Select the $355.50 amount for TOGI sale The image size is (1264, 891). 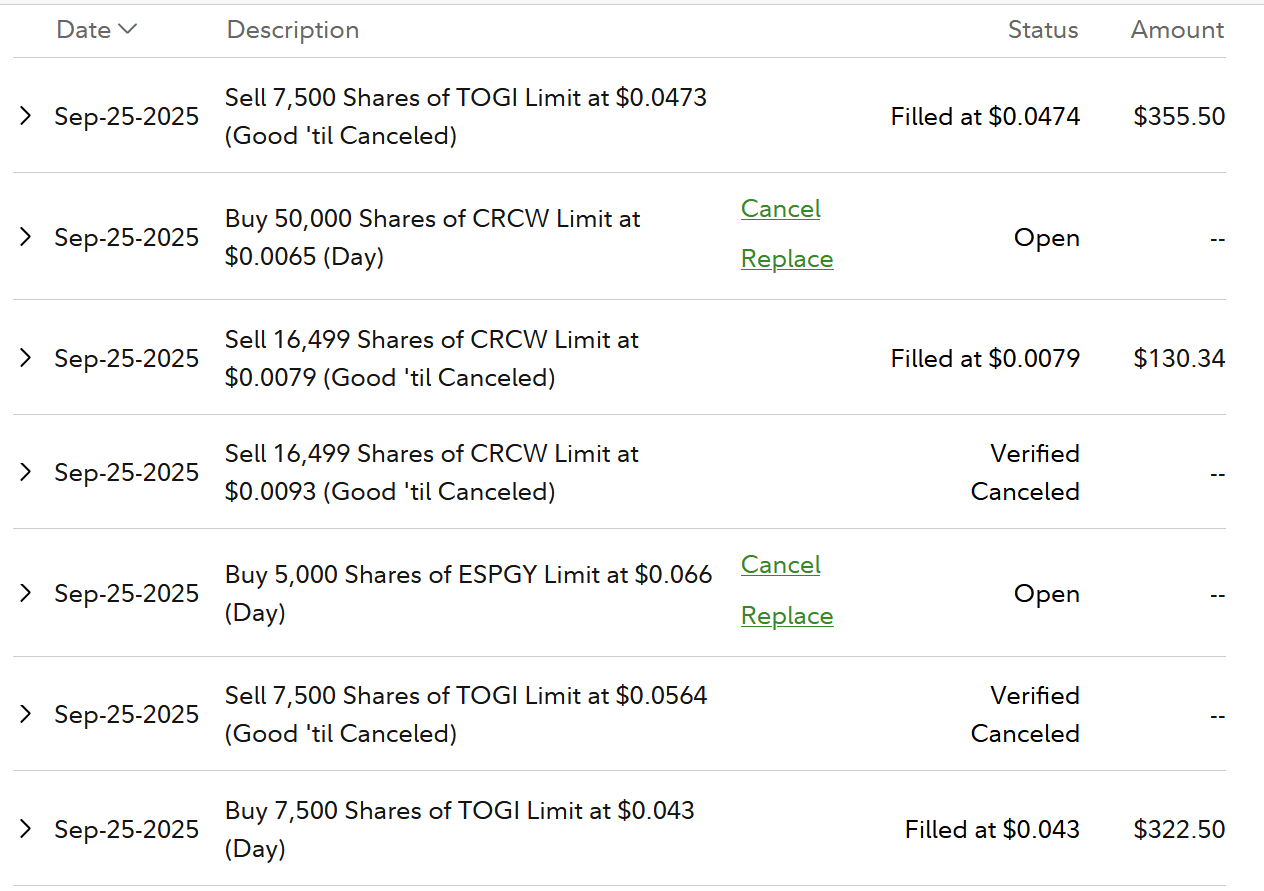click(x=1179, y=116)
